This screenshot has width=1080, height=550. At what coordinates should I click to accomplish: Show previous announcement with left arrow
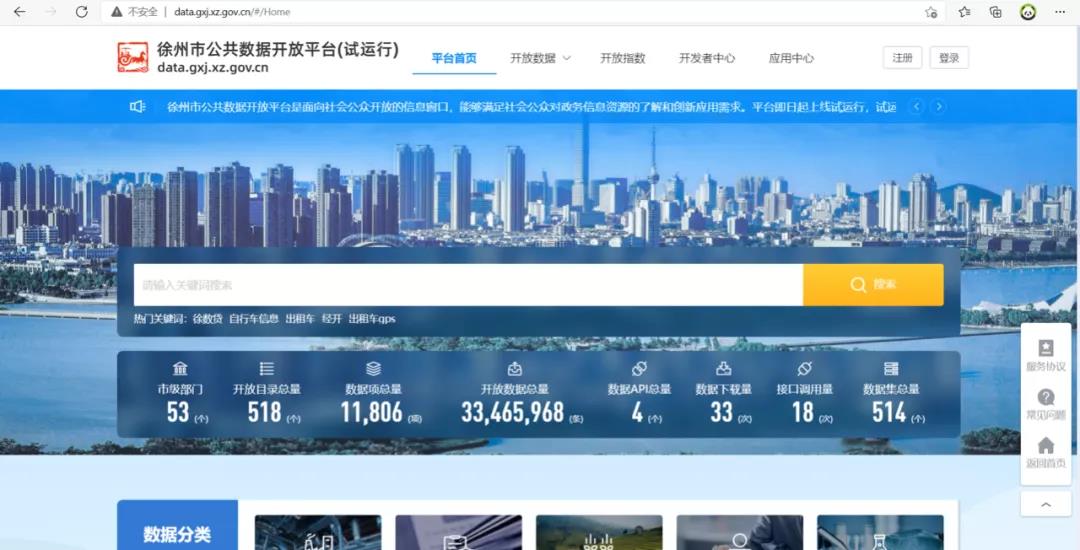(915, 107)
